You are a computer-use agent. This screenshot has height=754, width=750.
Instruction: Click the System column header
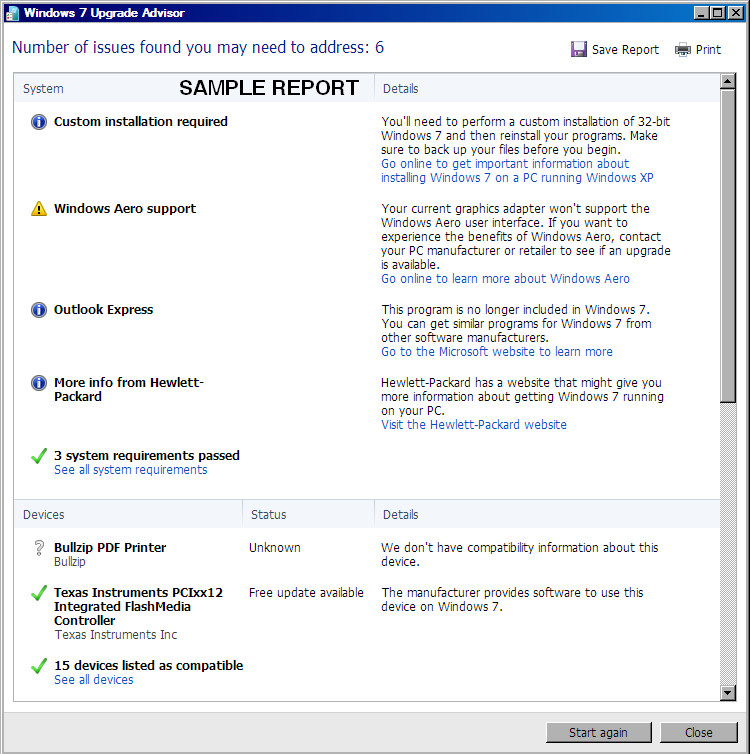tap(43, 89)
